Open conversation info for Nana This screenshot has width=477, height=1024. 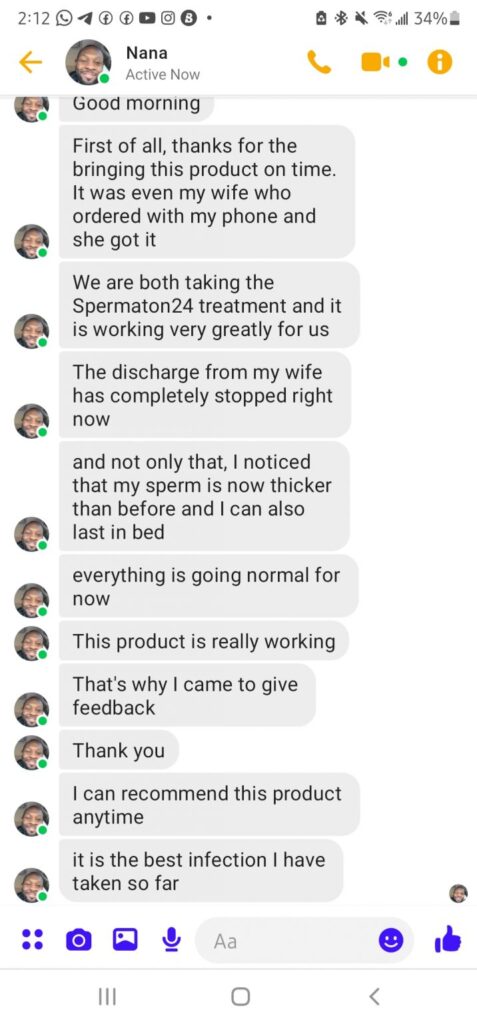(440, 63)
